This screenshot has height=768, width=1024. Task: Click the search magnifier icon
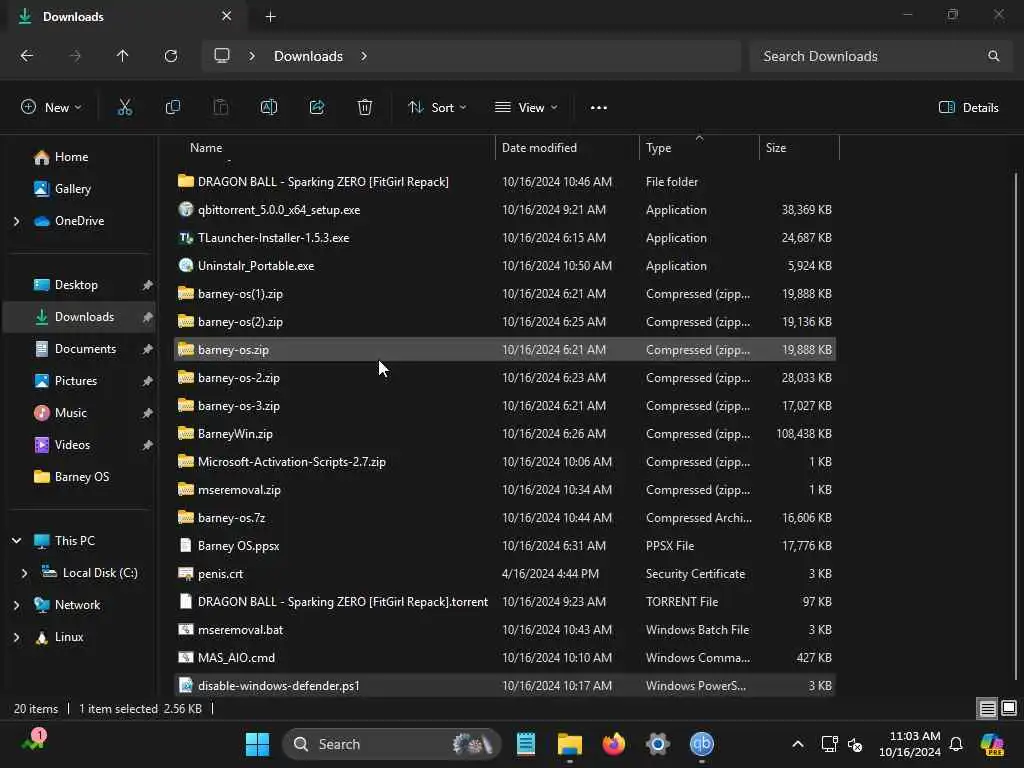(993, 56)
